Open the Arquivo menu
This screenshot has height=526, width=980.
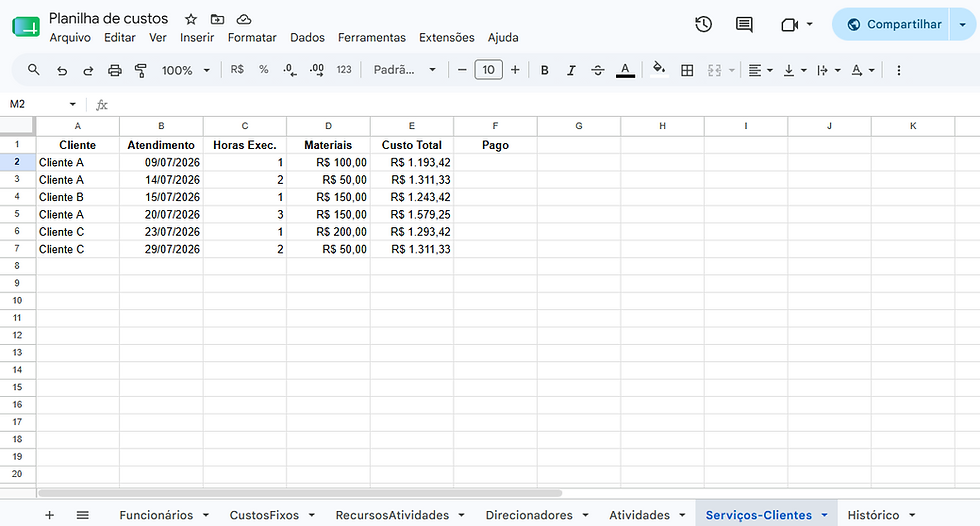pyautogui.click(x=70, y=37)
